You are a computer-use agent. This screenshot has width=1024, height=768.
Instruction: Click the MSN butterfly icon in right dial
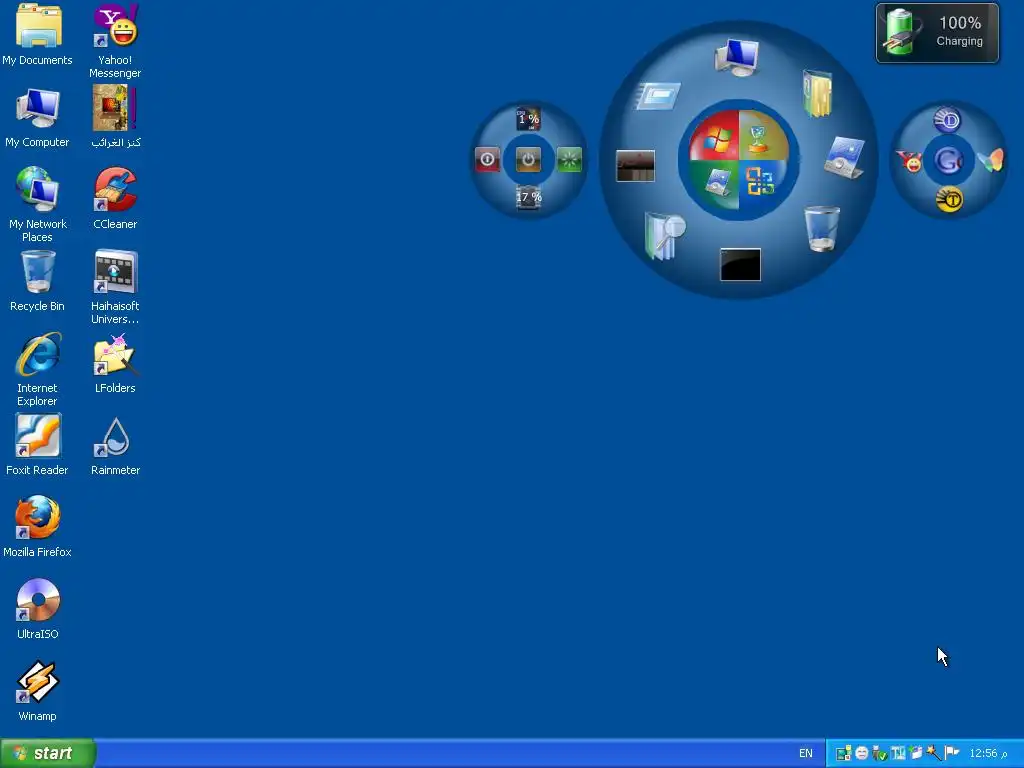point(990,160)
